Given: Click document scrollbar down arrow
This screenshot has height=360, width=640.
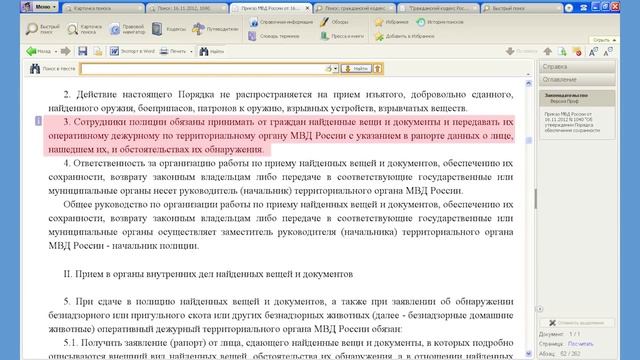Looking at the screenshot, I should pyautogui.click(x=529, y=353).
